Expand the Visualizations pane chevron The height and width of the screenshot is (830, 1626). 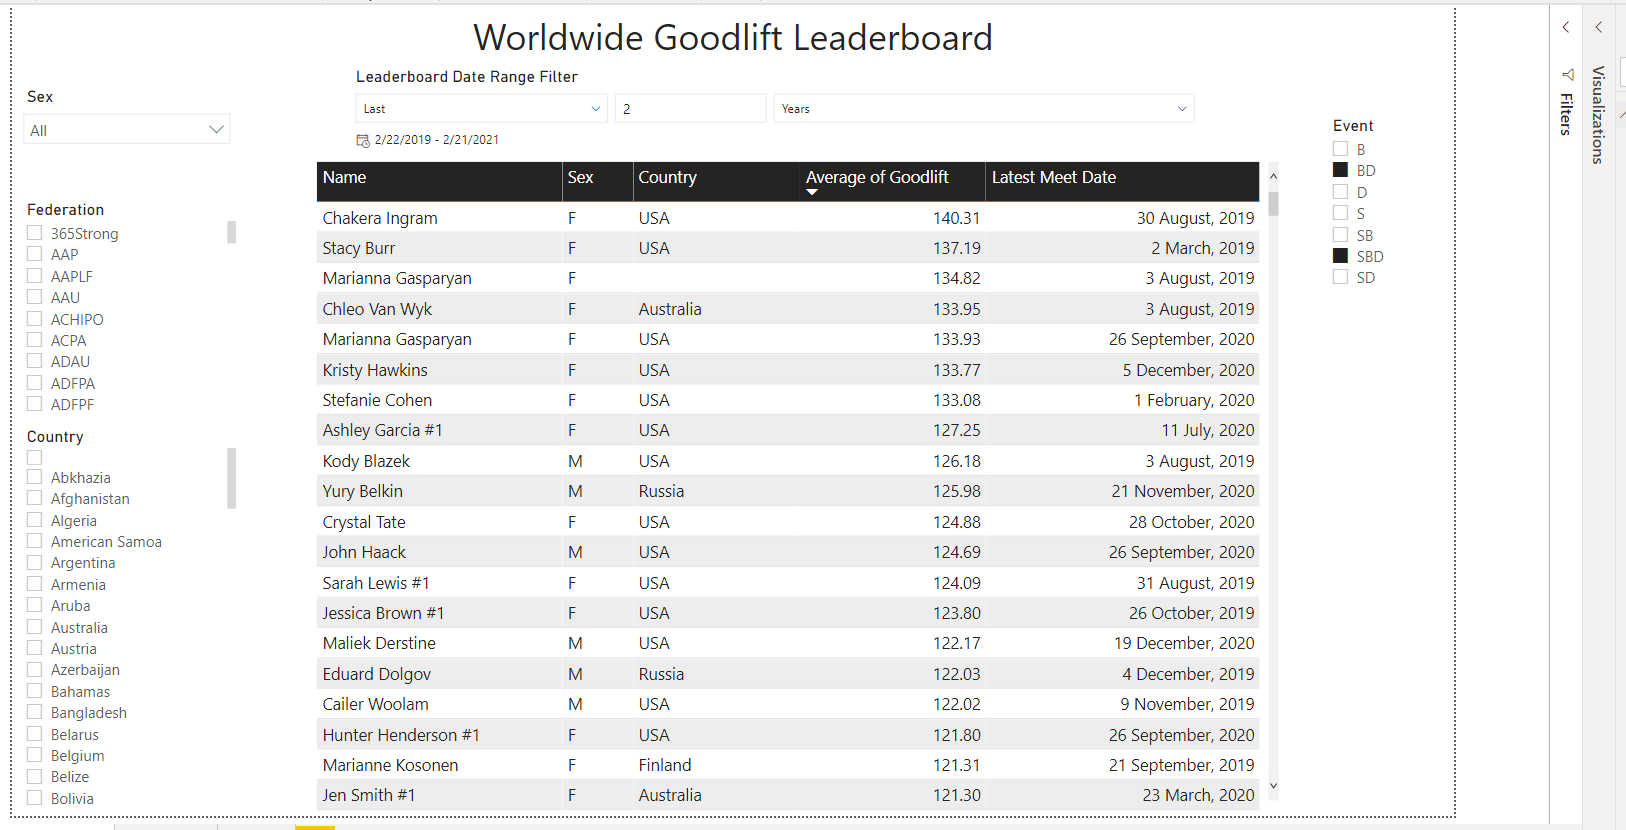tap(1599, 28)
